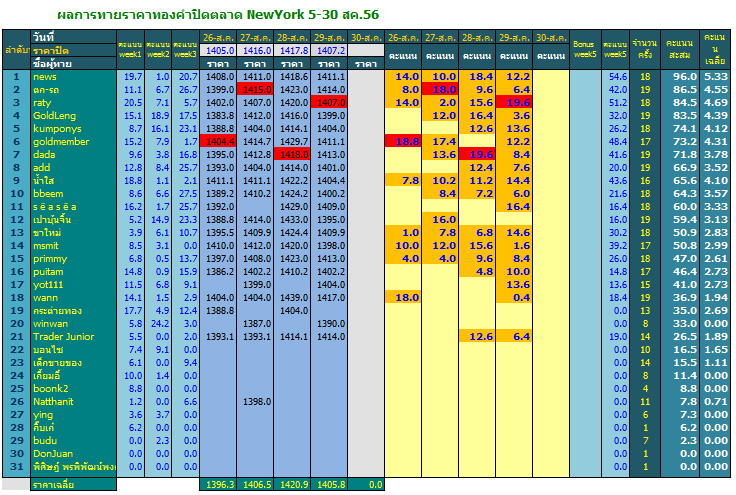
Task: Select cumulative score 83.5 in GoldLeng row
Action: tap(679, 115)
